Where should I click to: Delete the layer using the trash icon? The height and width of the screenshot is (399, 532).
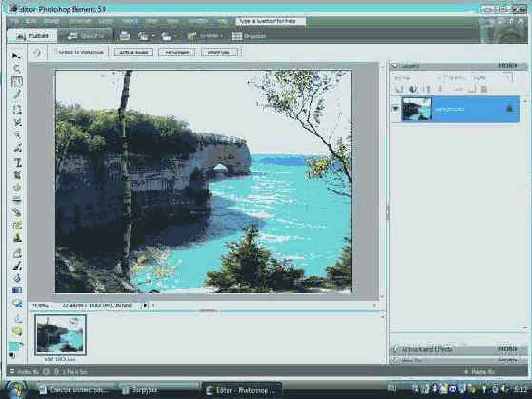click(x=484, y=90)
